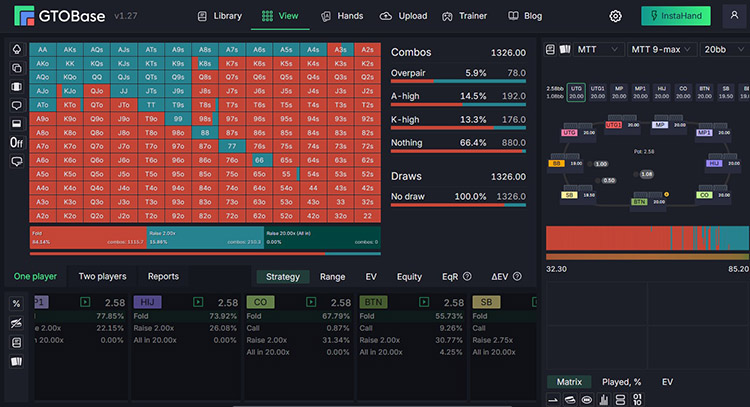Select the Raise 2.00x action bar
The height and width of the screenshot is (407, 750).
205,237
